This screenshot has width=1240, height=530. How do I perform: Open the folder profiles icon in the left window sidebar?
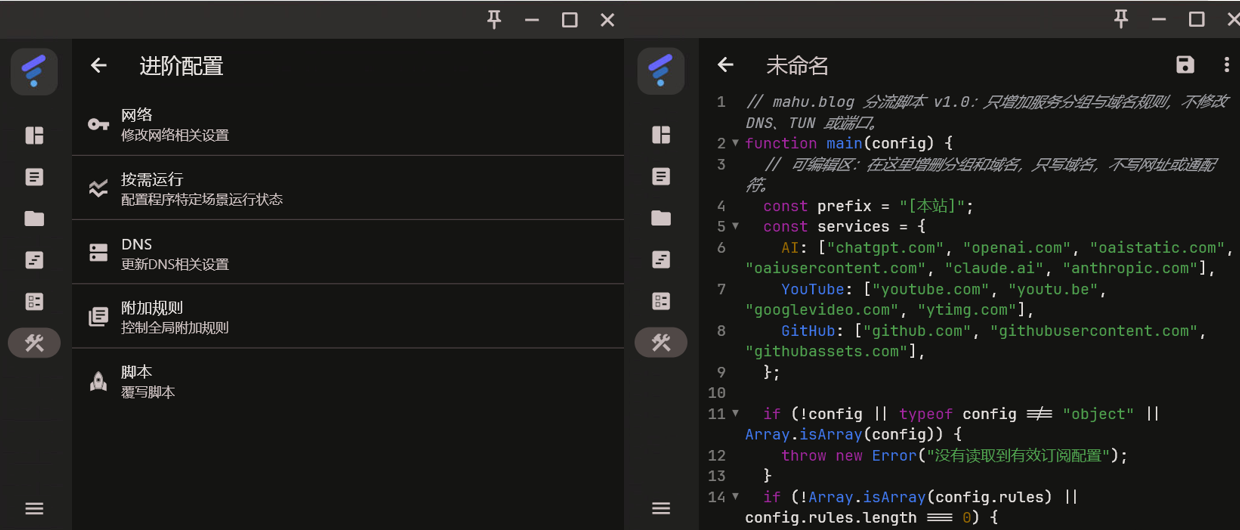(34, 218)
